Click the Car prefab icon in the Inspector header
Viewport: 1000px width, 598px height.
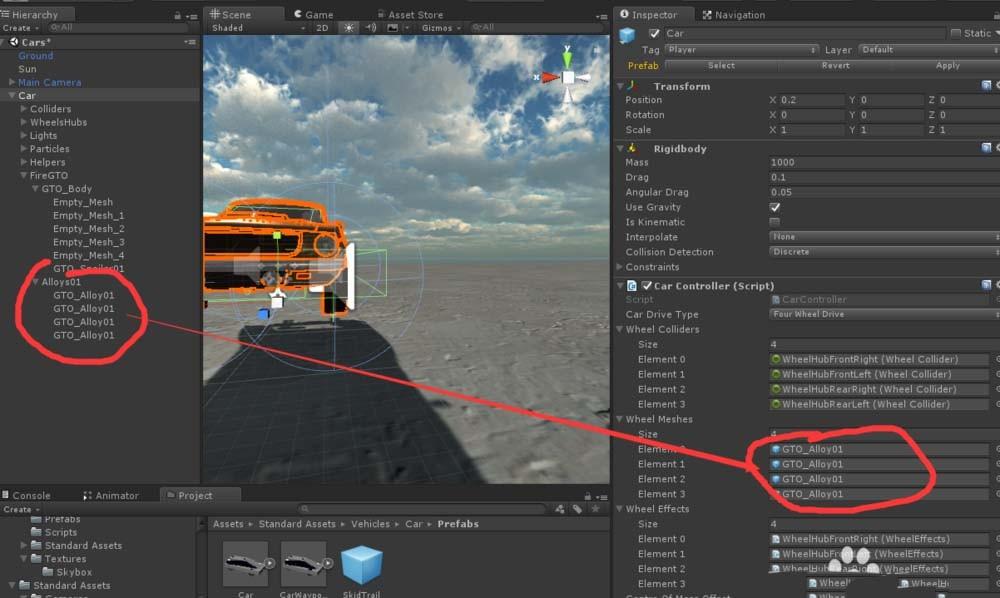(x=627, y=33)
